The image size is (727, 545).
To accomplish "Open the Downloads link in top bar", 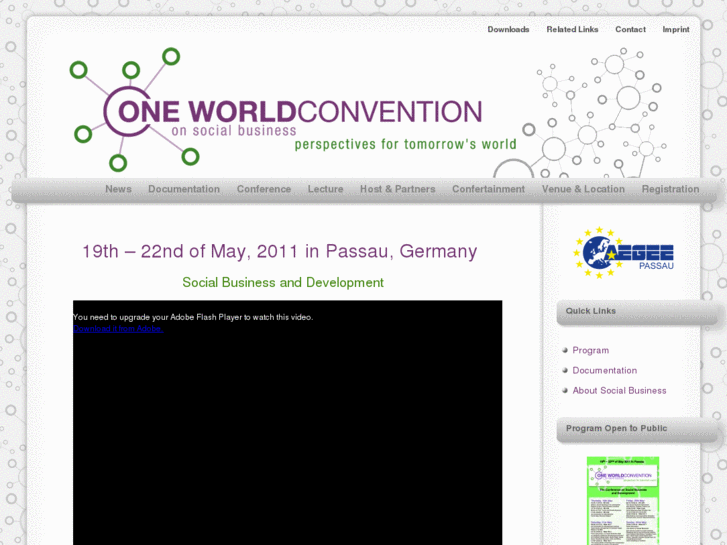I will pyautogui.click(x=508, y=29).
